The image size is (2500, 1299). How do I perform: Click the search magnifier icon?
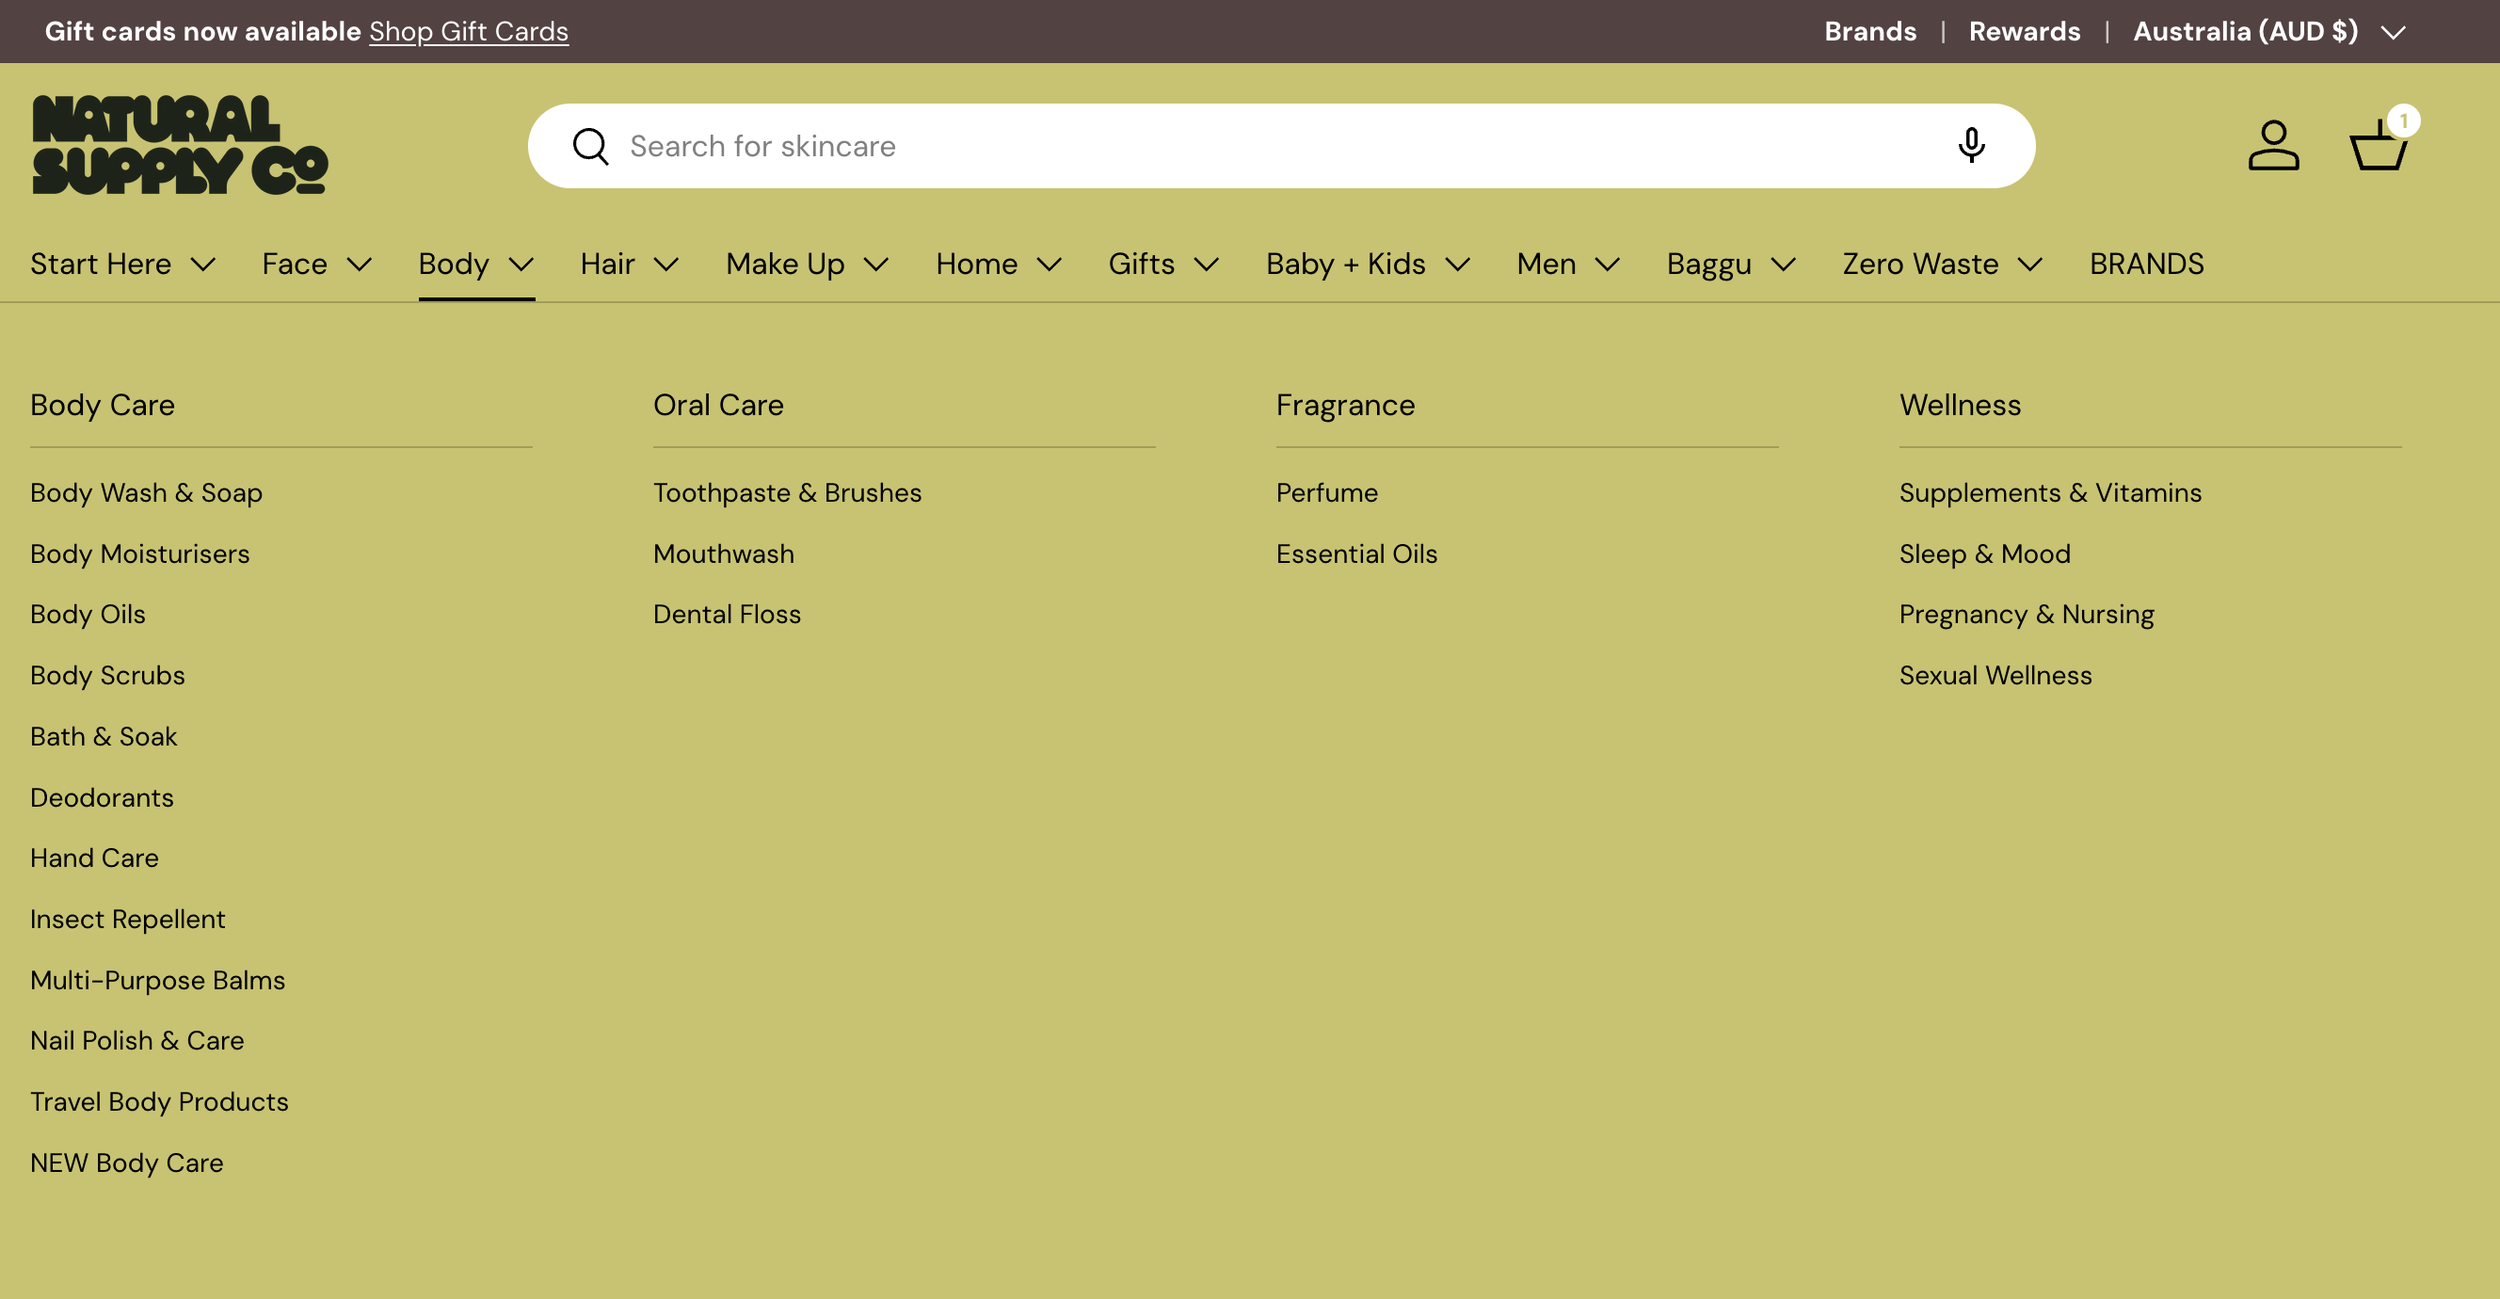point(590,146)
